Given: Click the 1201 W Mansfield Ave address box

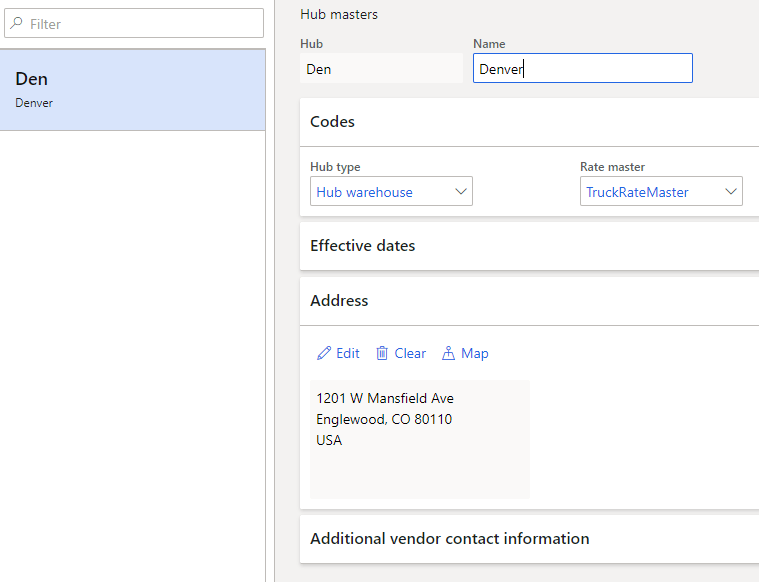Looking at the screenshot, I should [420, 439].
